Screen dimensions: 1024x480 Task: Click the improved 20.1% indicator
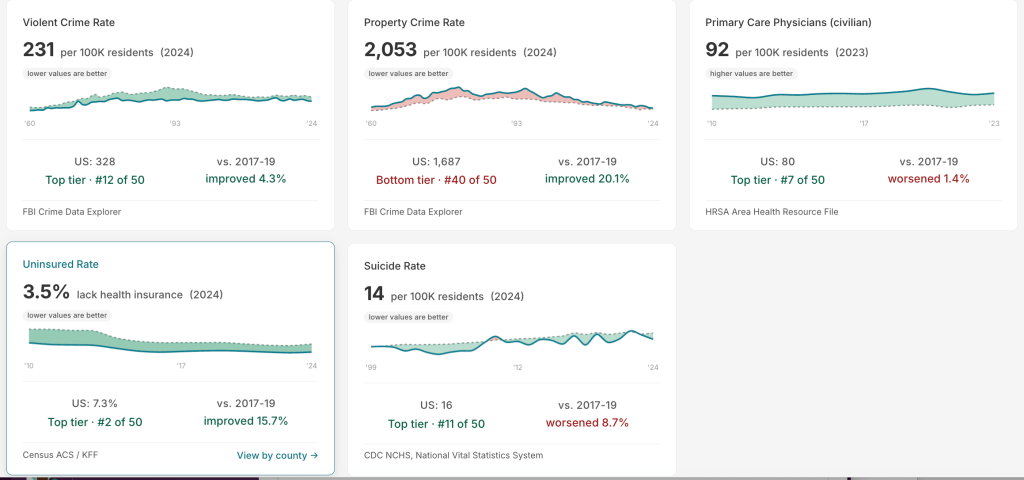(587, 178)
